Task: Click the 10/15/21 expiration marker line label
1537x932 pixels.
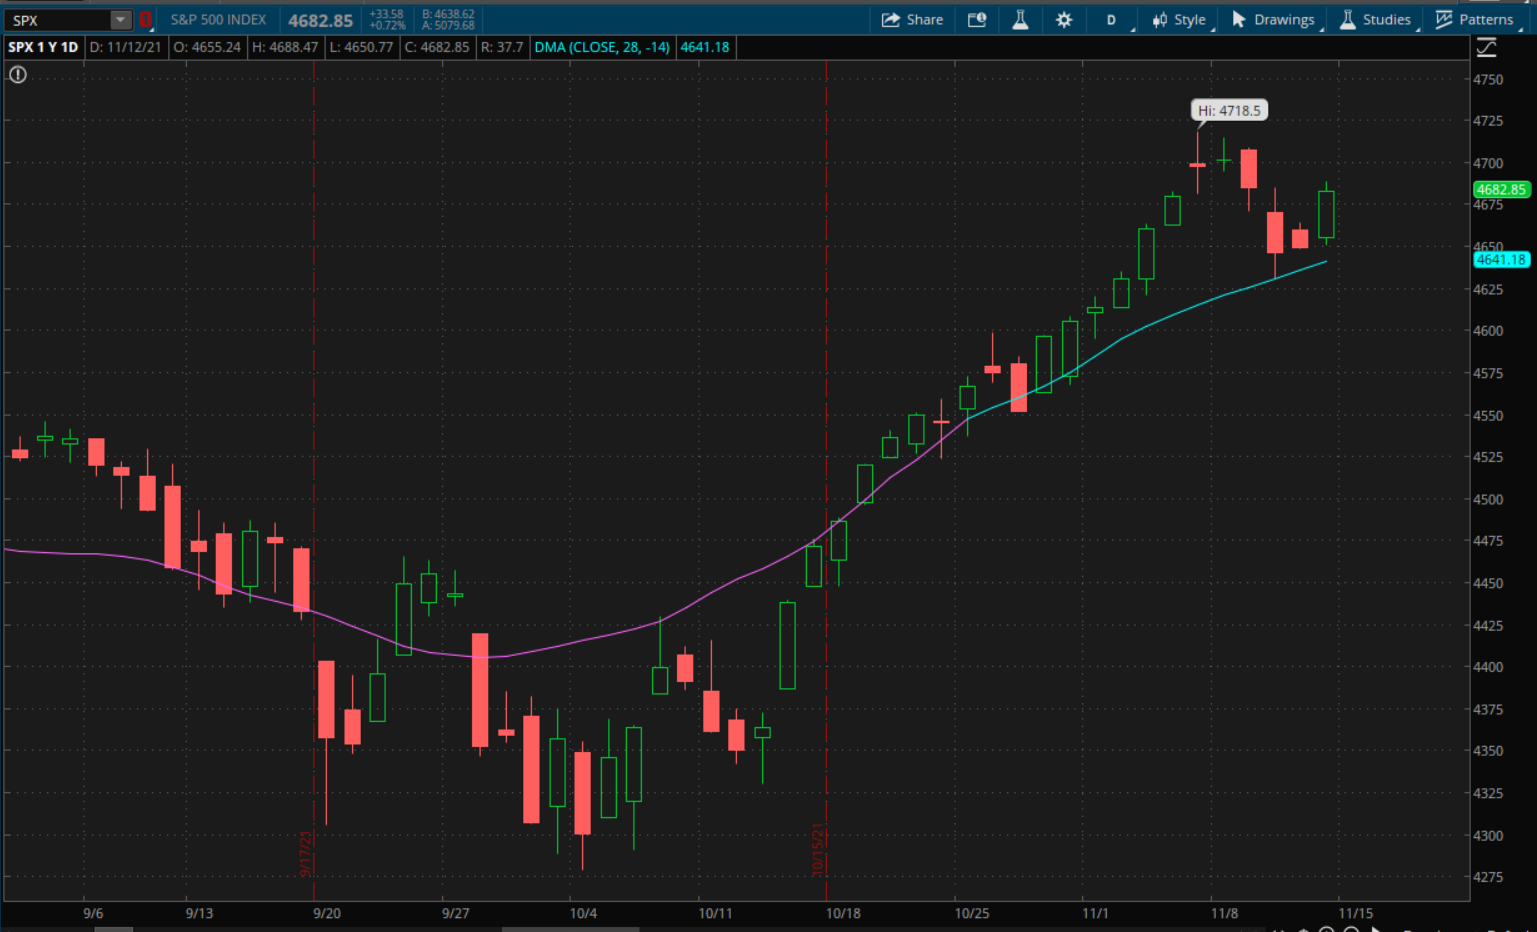Action: [818, 849]
